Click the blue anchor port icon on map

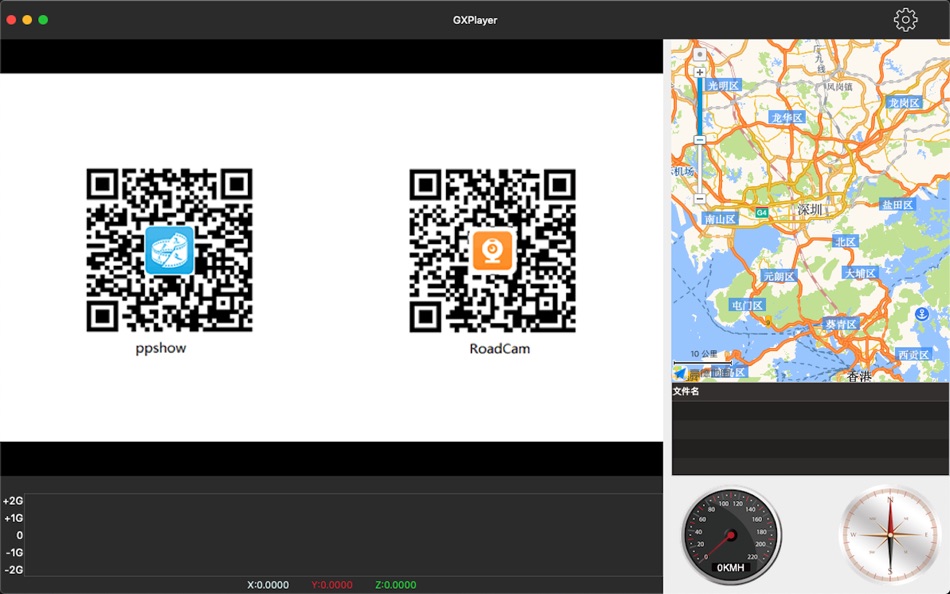coord(922,314)
